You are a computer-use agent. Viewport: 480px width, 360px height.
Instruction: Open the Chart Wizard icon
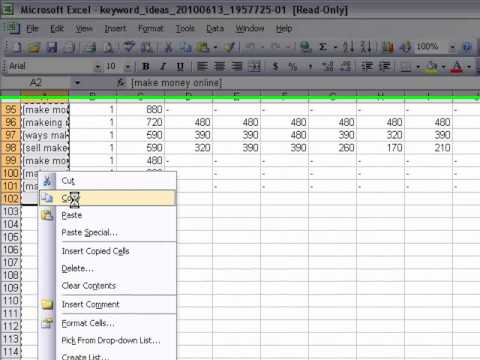388,47
